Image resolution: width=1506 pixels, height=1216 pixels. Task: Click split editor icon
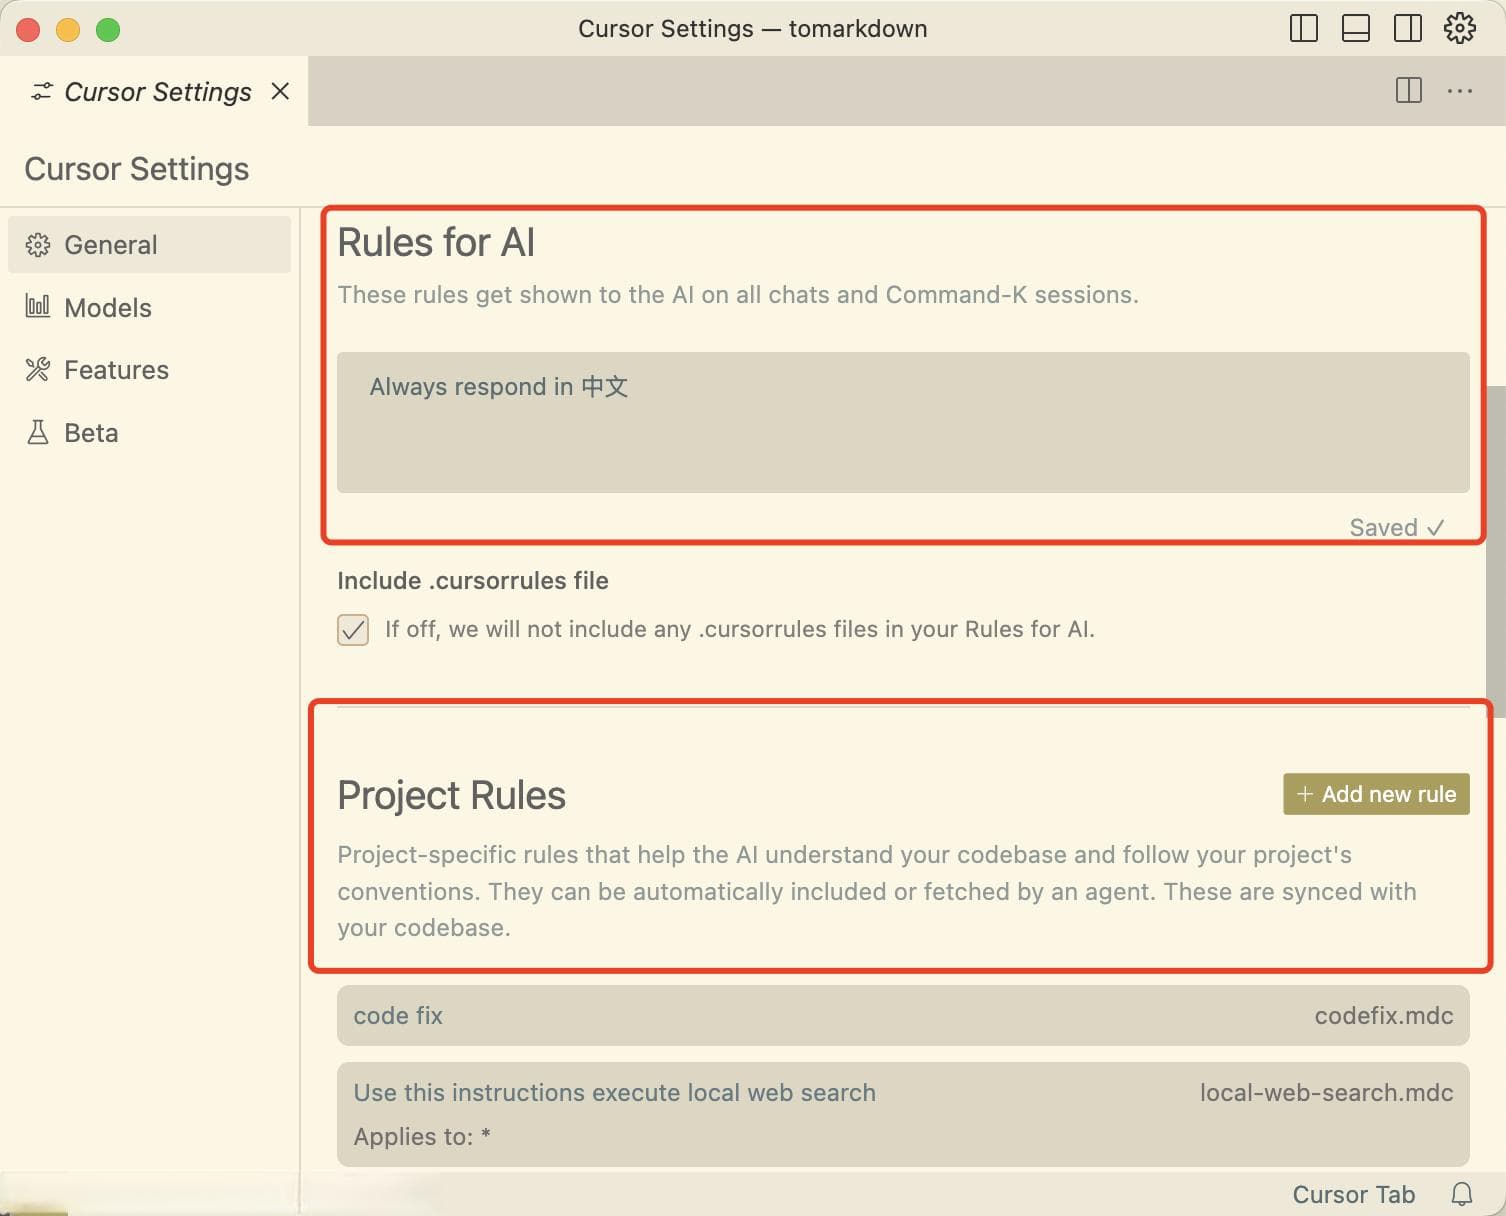pyautogui.click(x=1409, y=91)
